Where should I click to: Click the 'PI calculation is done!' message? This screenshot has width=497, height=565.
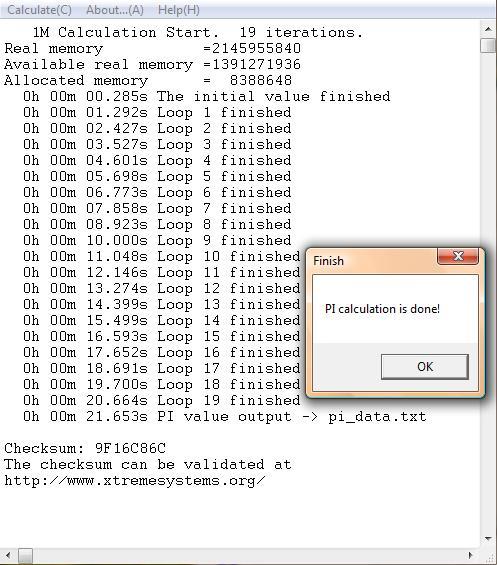[x=382, y=309]
